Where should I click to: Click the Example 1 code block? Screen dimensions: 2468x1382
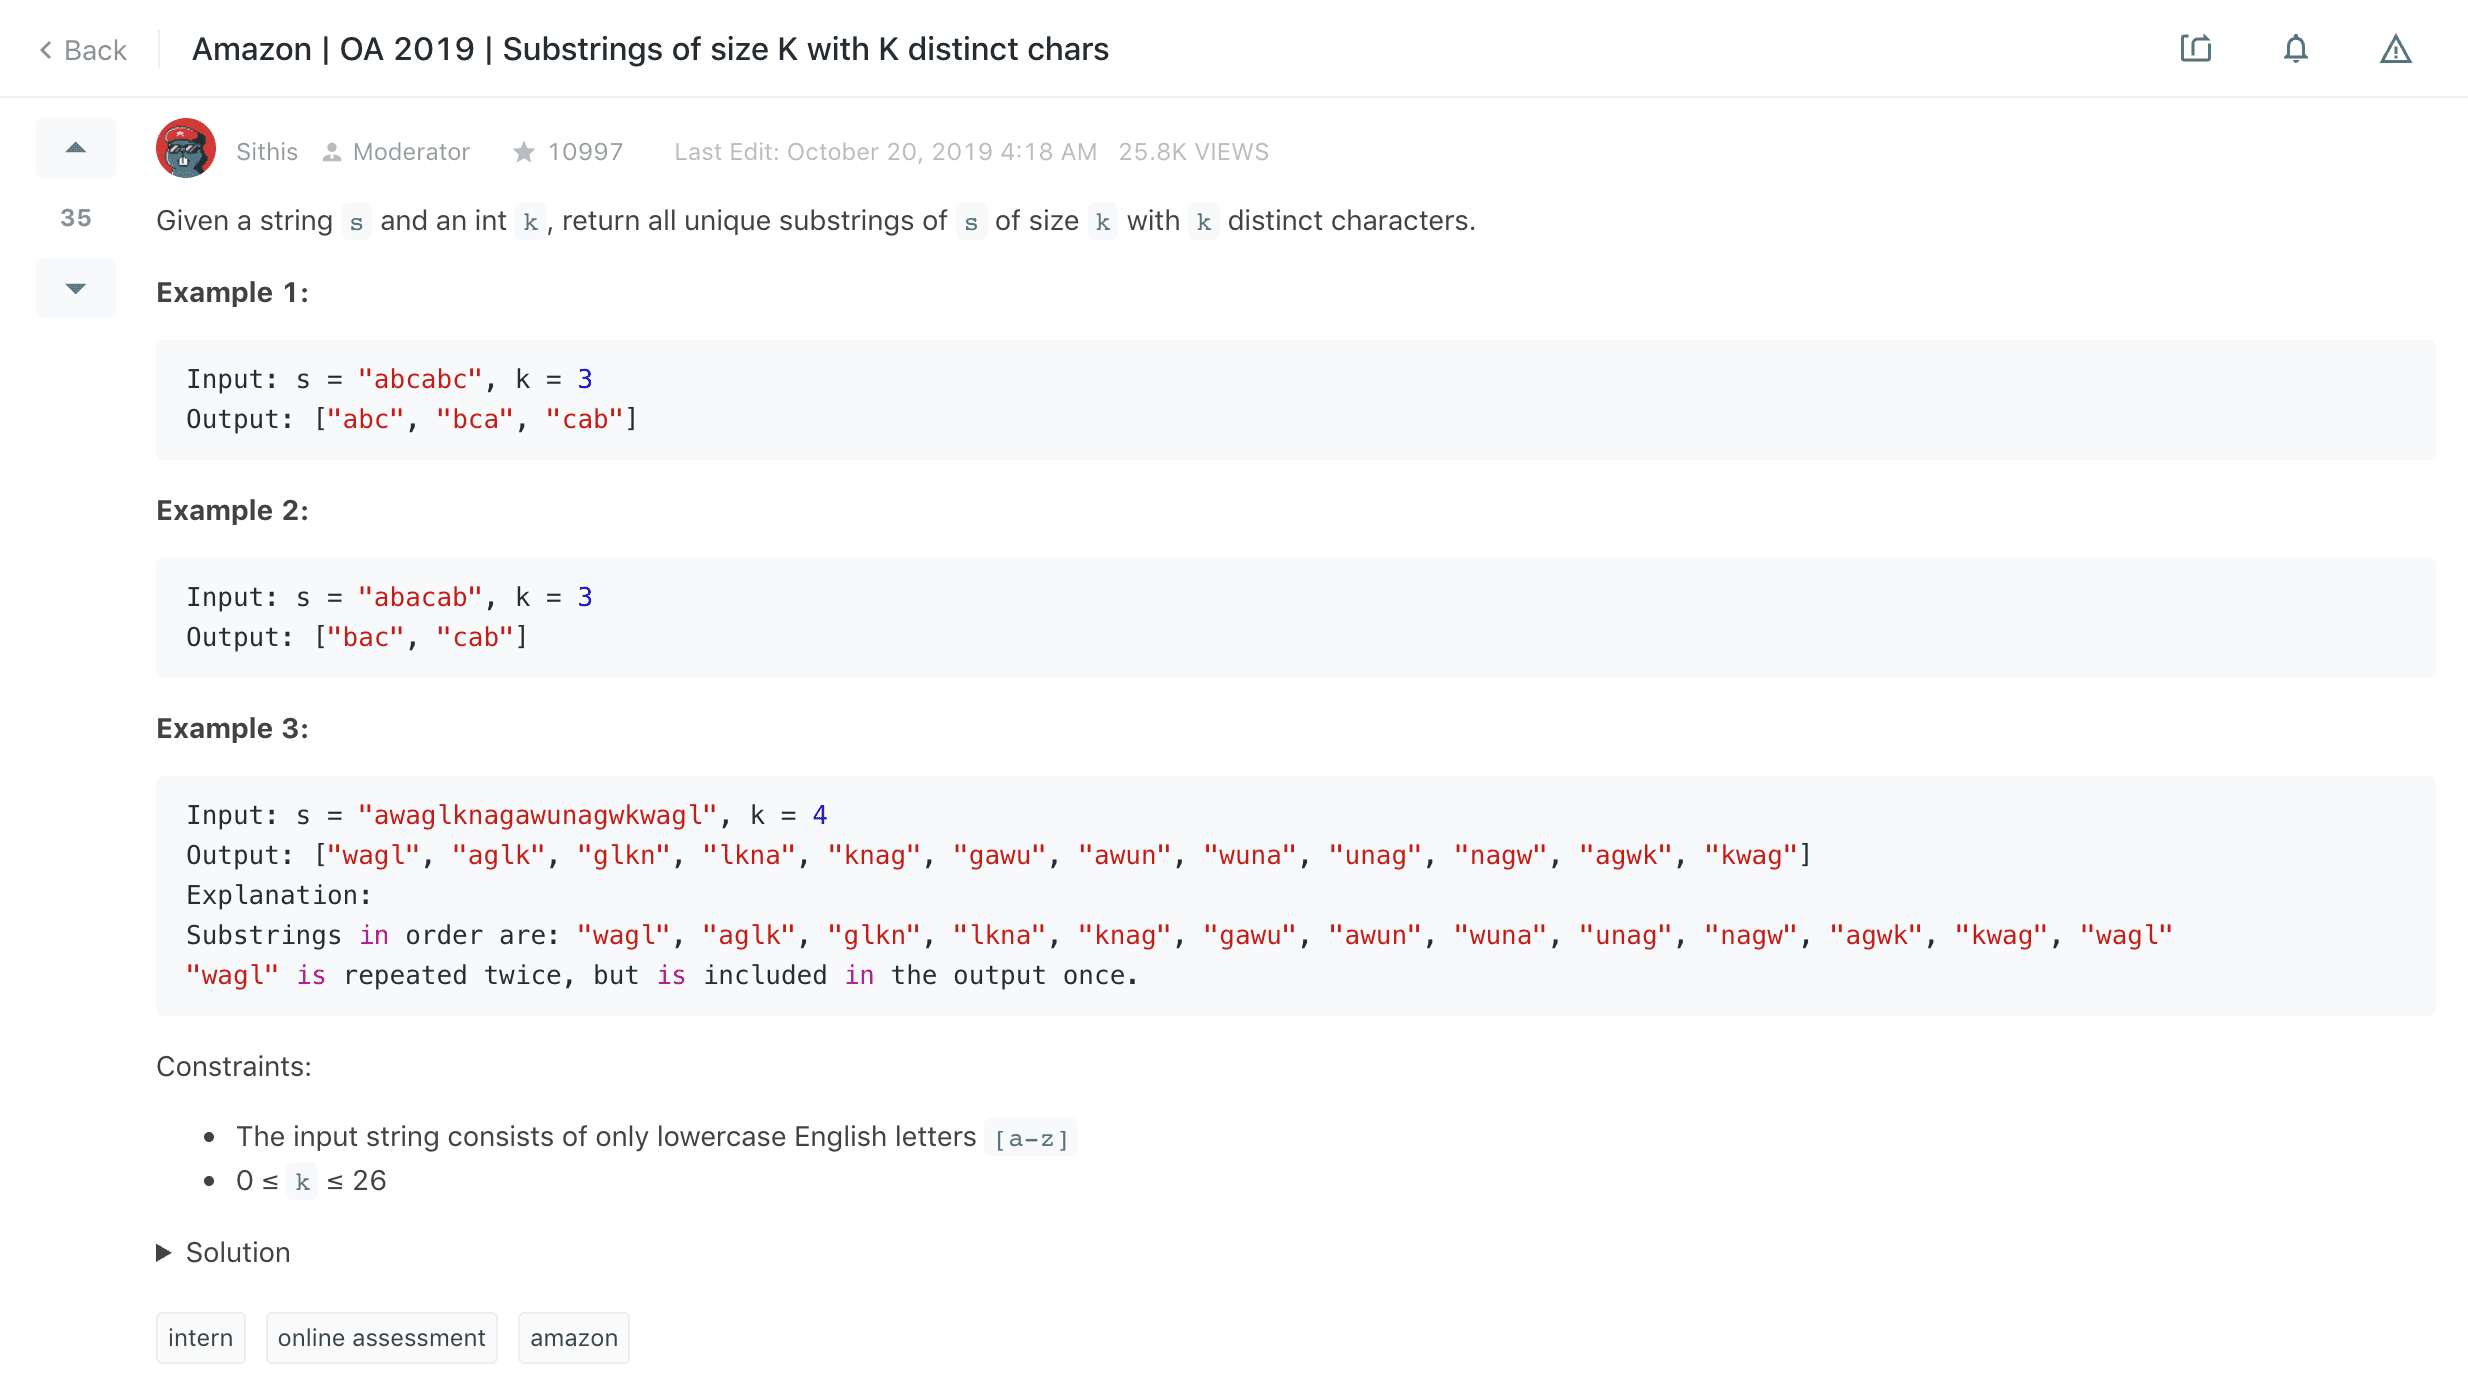1295,400
